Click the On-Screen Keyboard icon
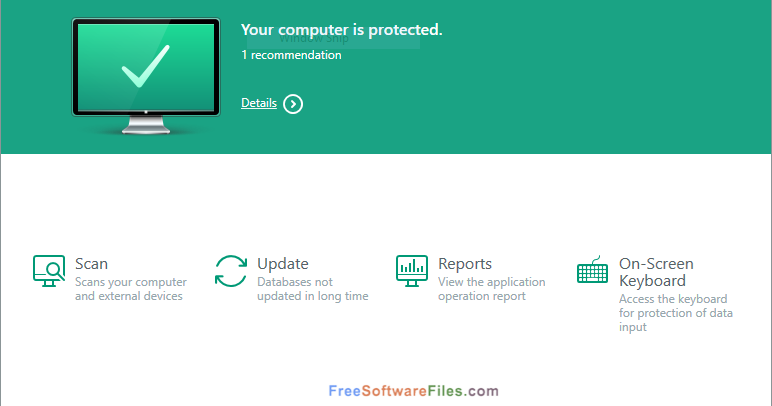The image size is (772, 406). [592, 270]
